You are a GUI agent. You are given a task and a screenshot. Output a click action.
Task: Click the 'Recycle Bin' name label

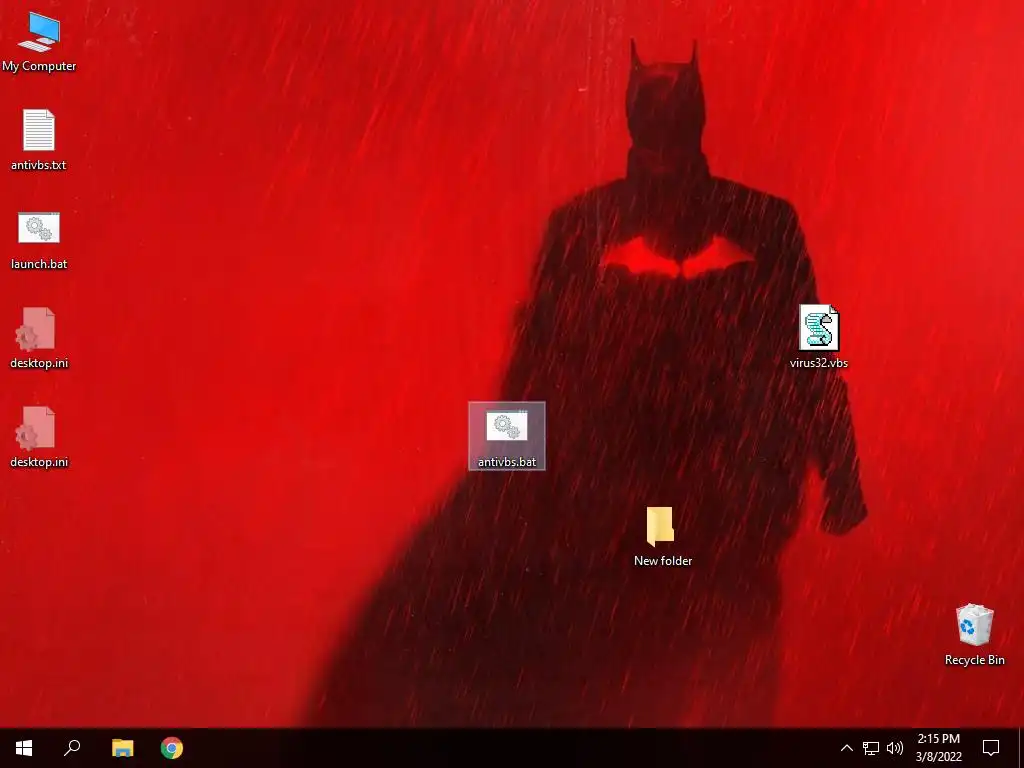click(x=974, y=660)
